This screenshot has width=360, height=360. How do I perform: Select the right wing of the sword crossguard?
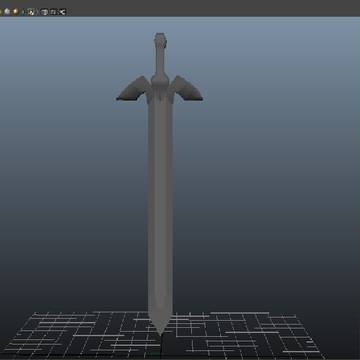187,89
